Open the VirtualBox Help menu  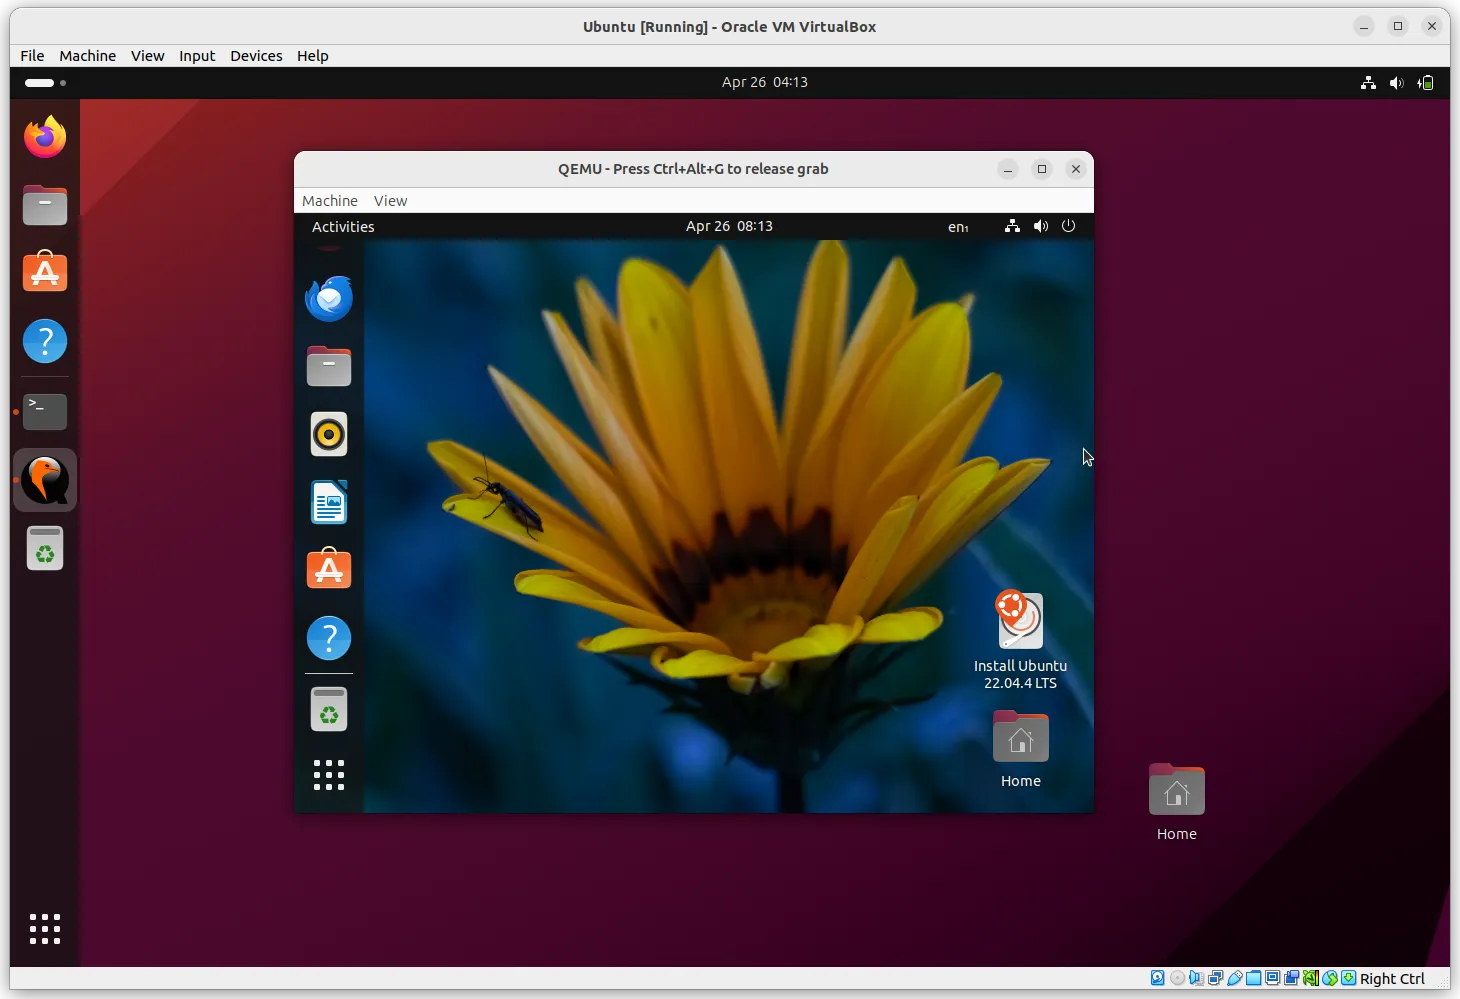tap(312, 56)
